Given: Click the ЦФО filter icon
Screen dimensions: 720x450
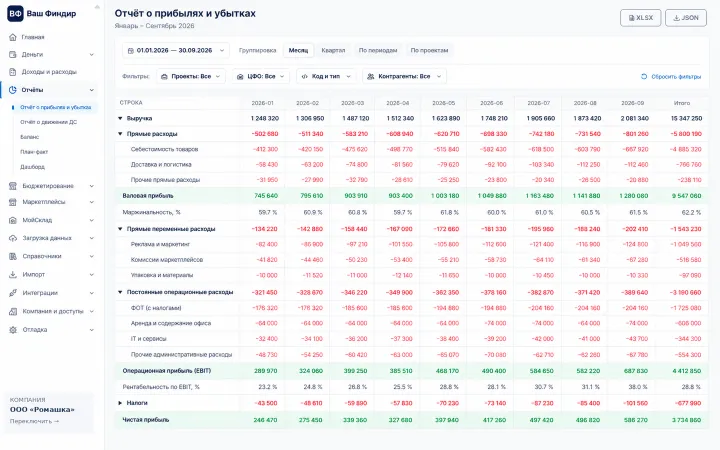Looking at the screenshot, I should (240, 77).
